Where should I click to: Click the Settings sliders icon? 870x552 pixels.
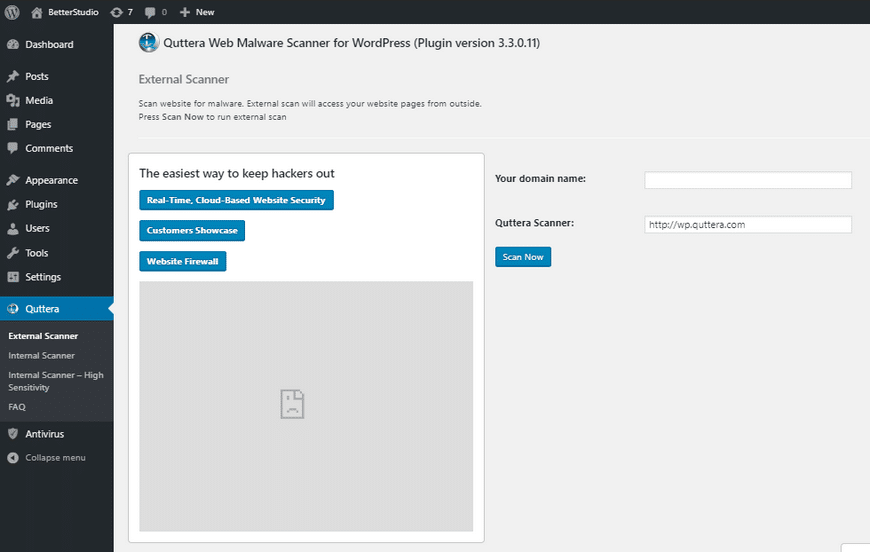(x=13, y=277)
